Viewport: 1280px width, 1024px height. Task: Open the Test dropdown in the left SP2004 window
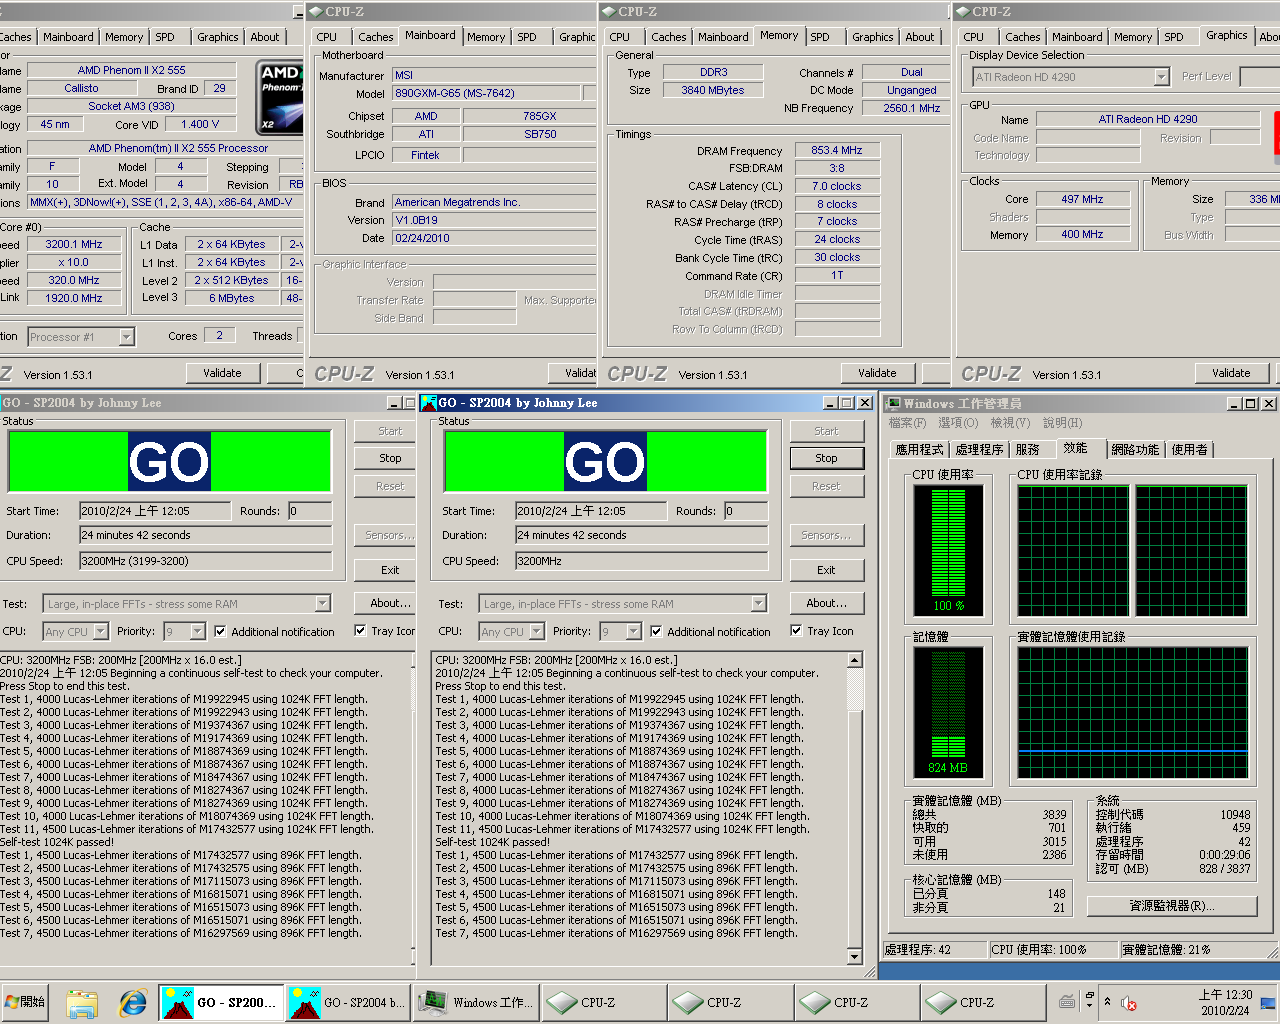tap(322, 604)
